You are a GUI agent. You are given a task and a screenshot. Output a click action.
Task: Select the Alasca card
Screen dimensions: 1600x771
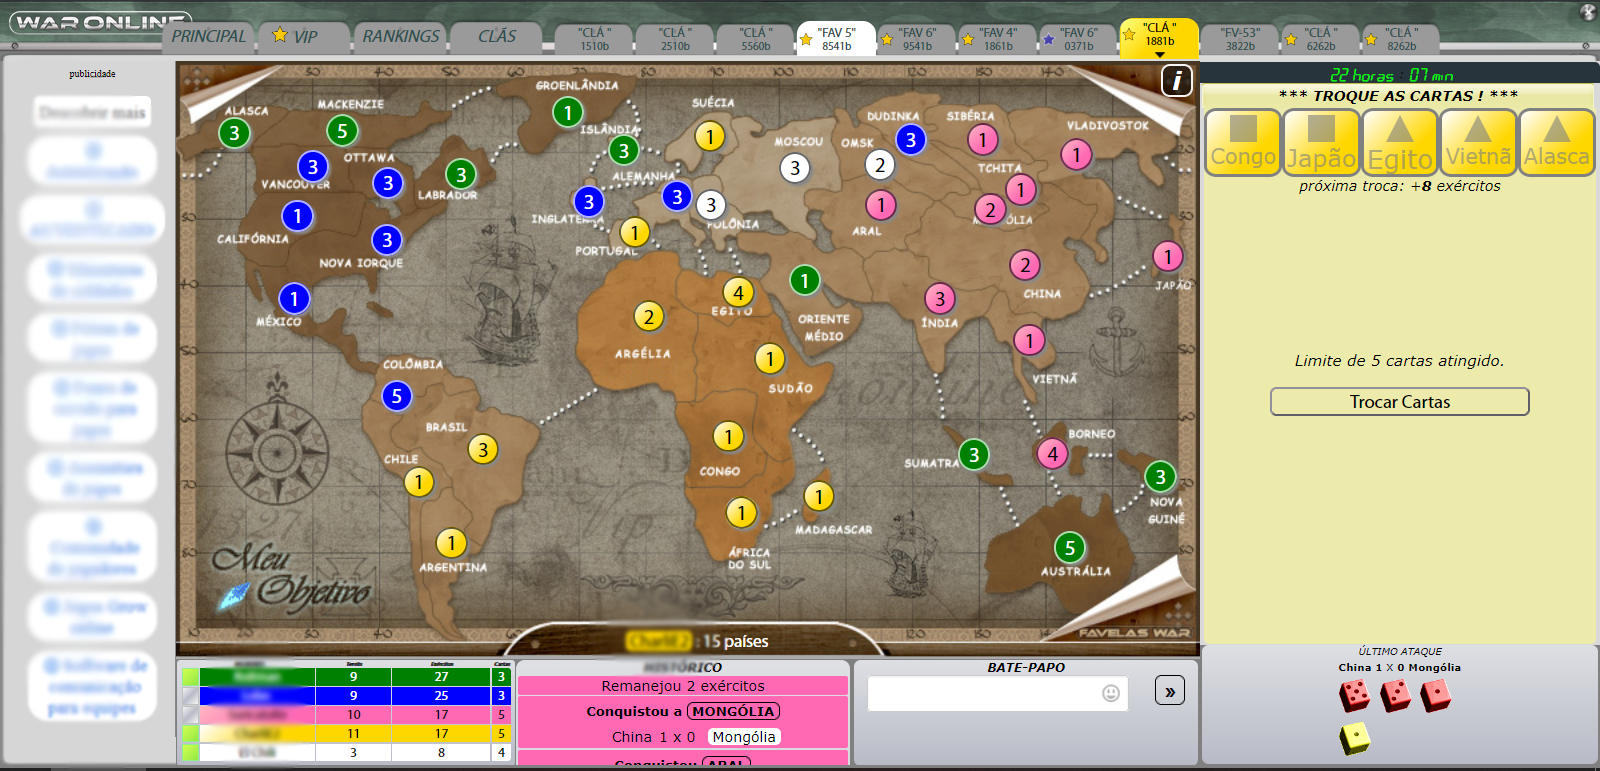click(x=1556, y=142)
